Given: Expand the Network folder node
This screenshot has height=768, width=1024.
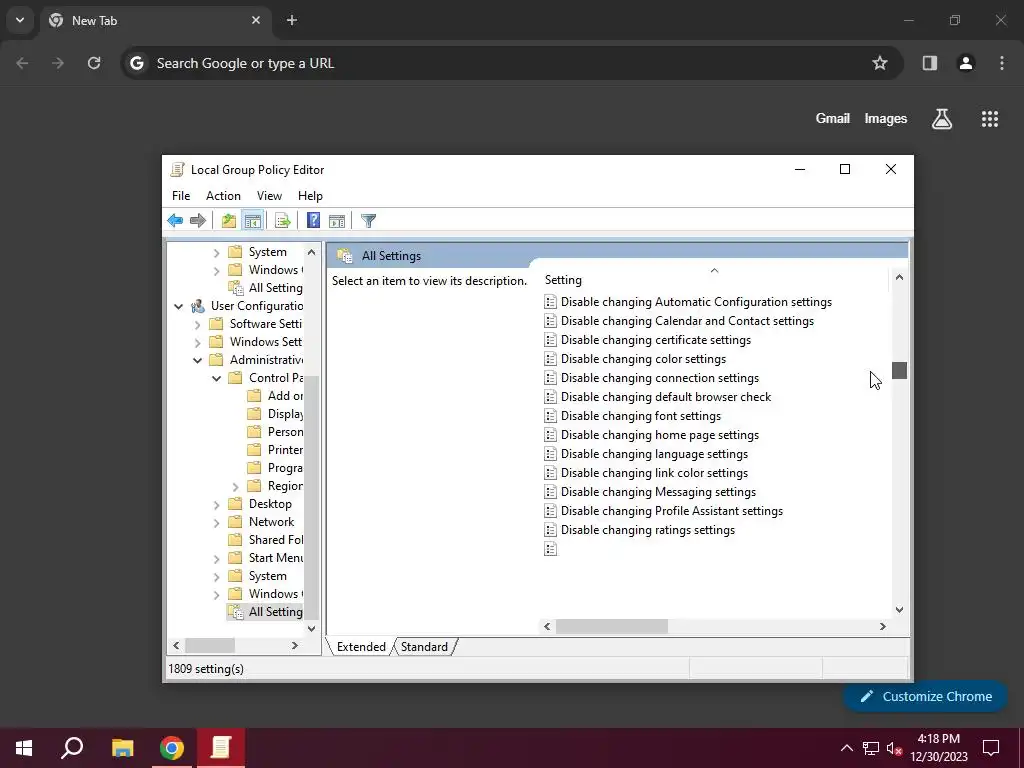Looking at the screenshot, I should point(216,522).
